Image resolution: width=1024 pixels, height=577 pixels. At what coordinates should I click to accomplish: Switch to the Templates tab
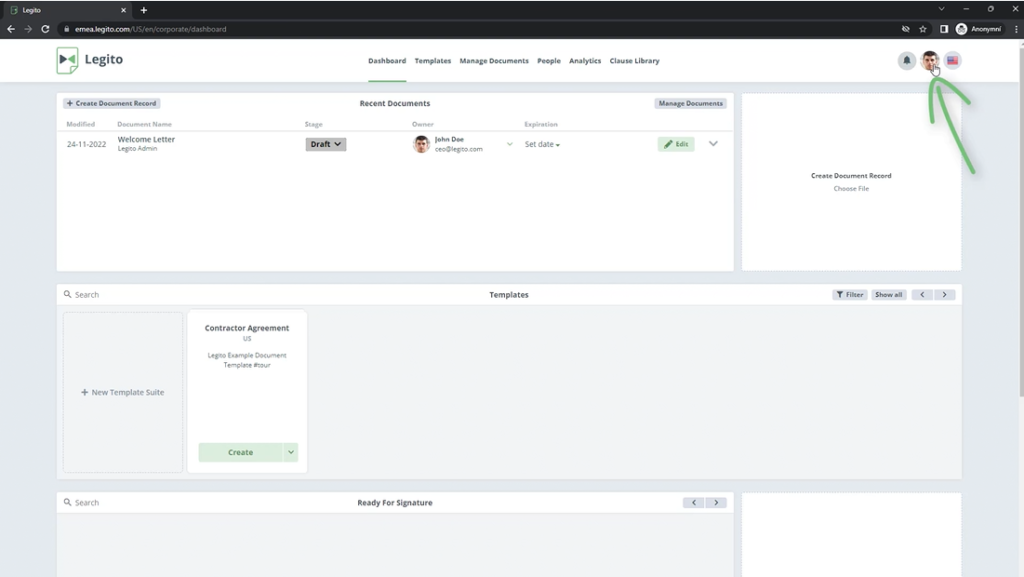pos(433,61)
